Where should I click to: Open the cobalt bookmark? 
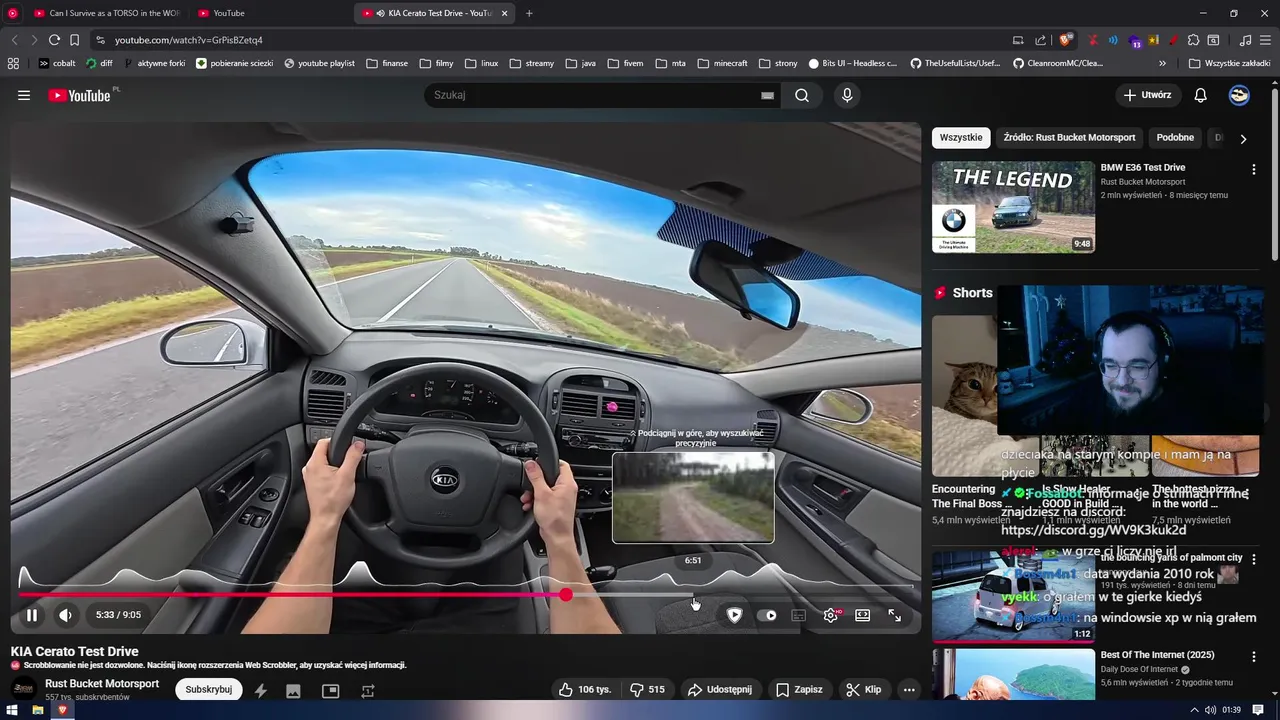coord(57,63)
